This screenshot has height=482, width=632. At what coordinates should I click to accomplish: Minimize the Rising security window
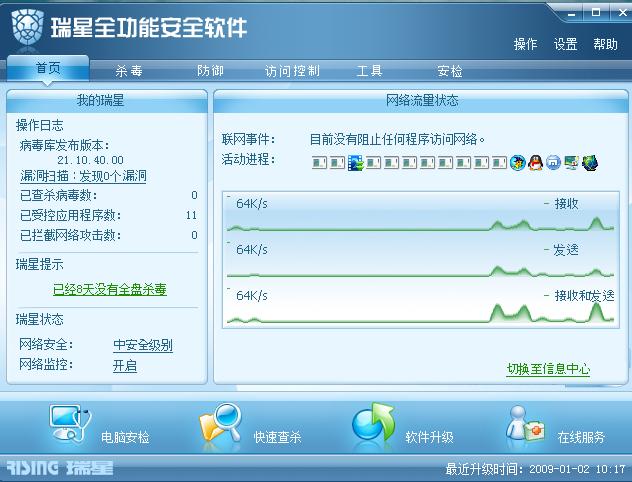pyautogui.click(x=572, y=14)
